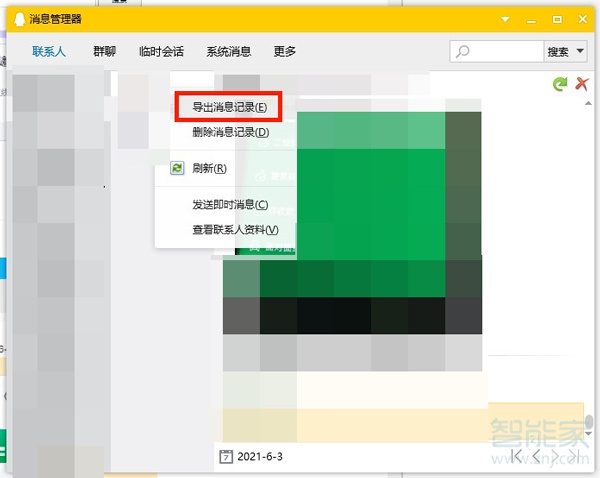Open the 临时会话 tab
600x478 pixels.
161,51
